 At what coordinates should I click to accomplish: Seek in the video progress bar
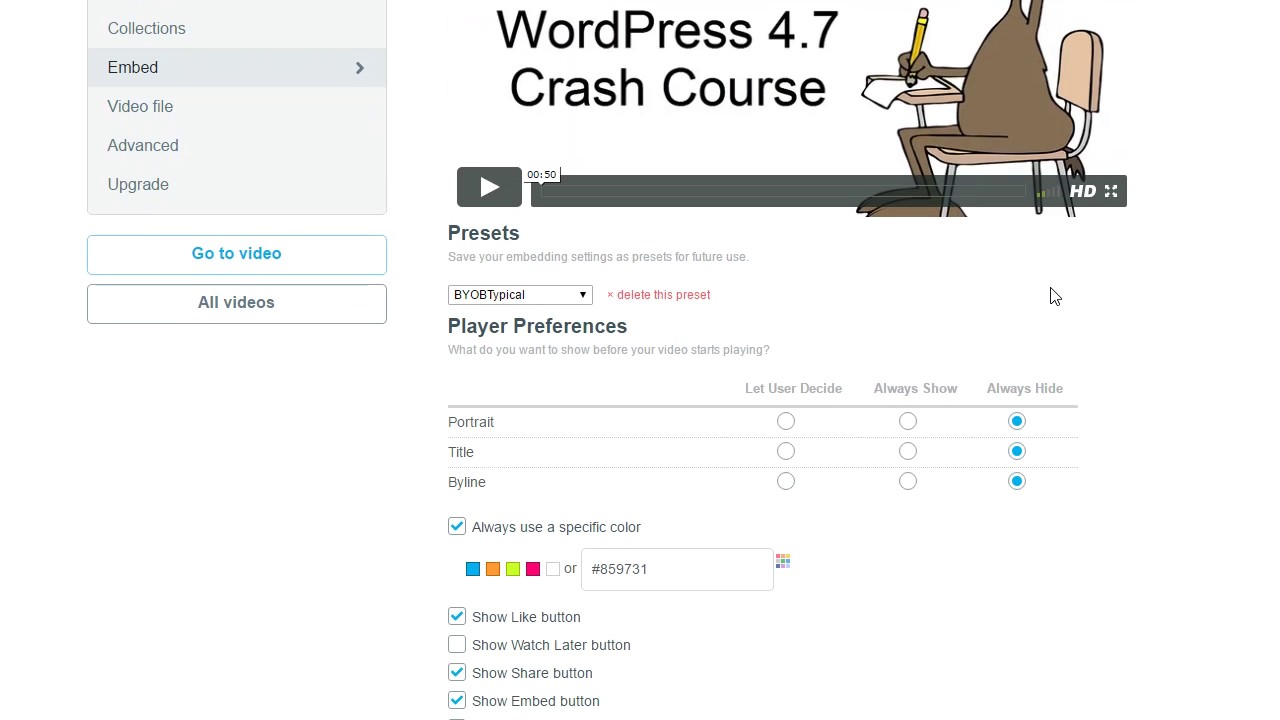[x=782, y=191]
